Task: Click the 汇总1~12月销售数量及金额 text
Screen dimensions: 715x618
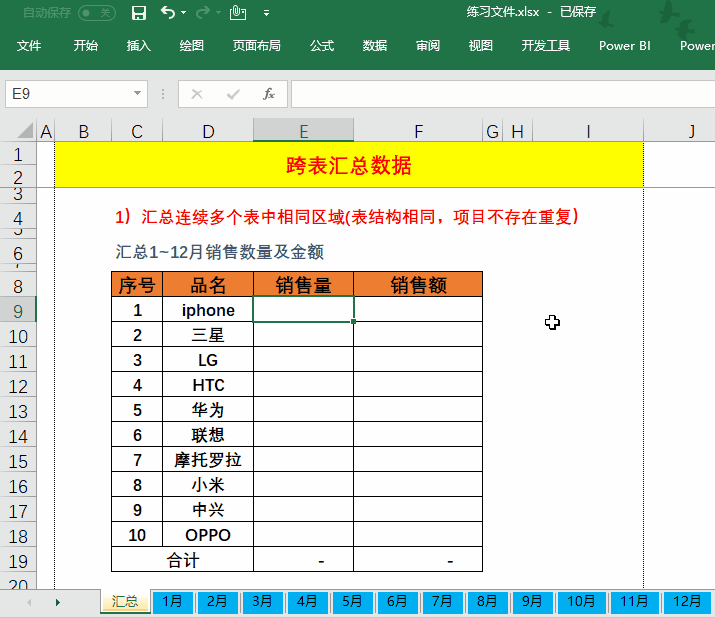Action: (x=219, y=252)
